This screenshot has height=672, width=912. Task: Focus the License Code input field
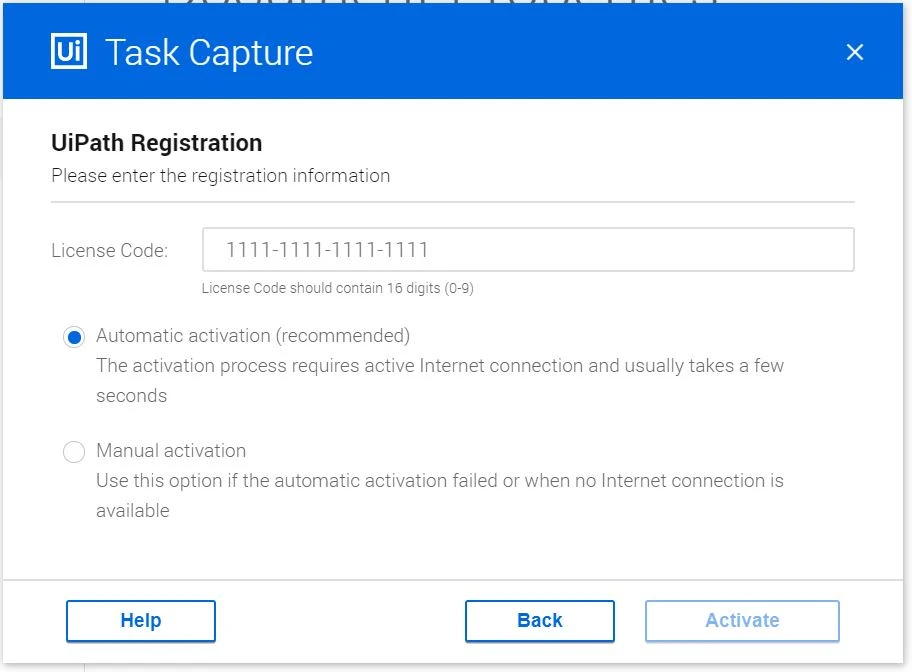[x=528, y=250]
